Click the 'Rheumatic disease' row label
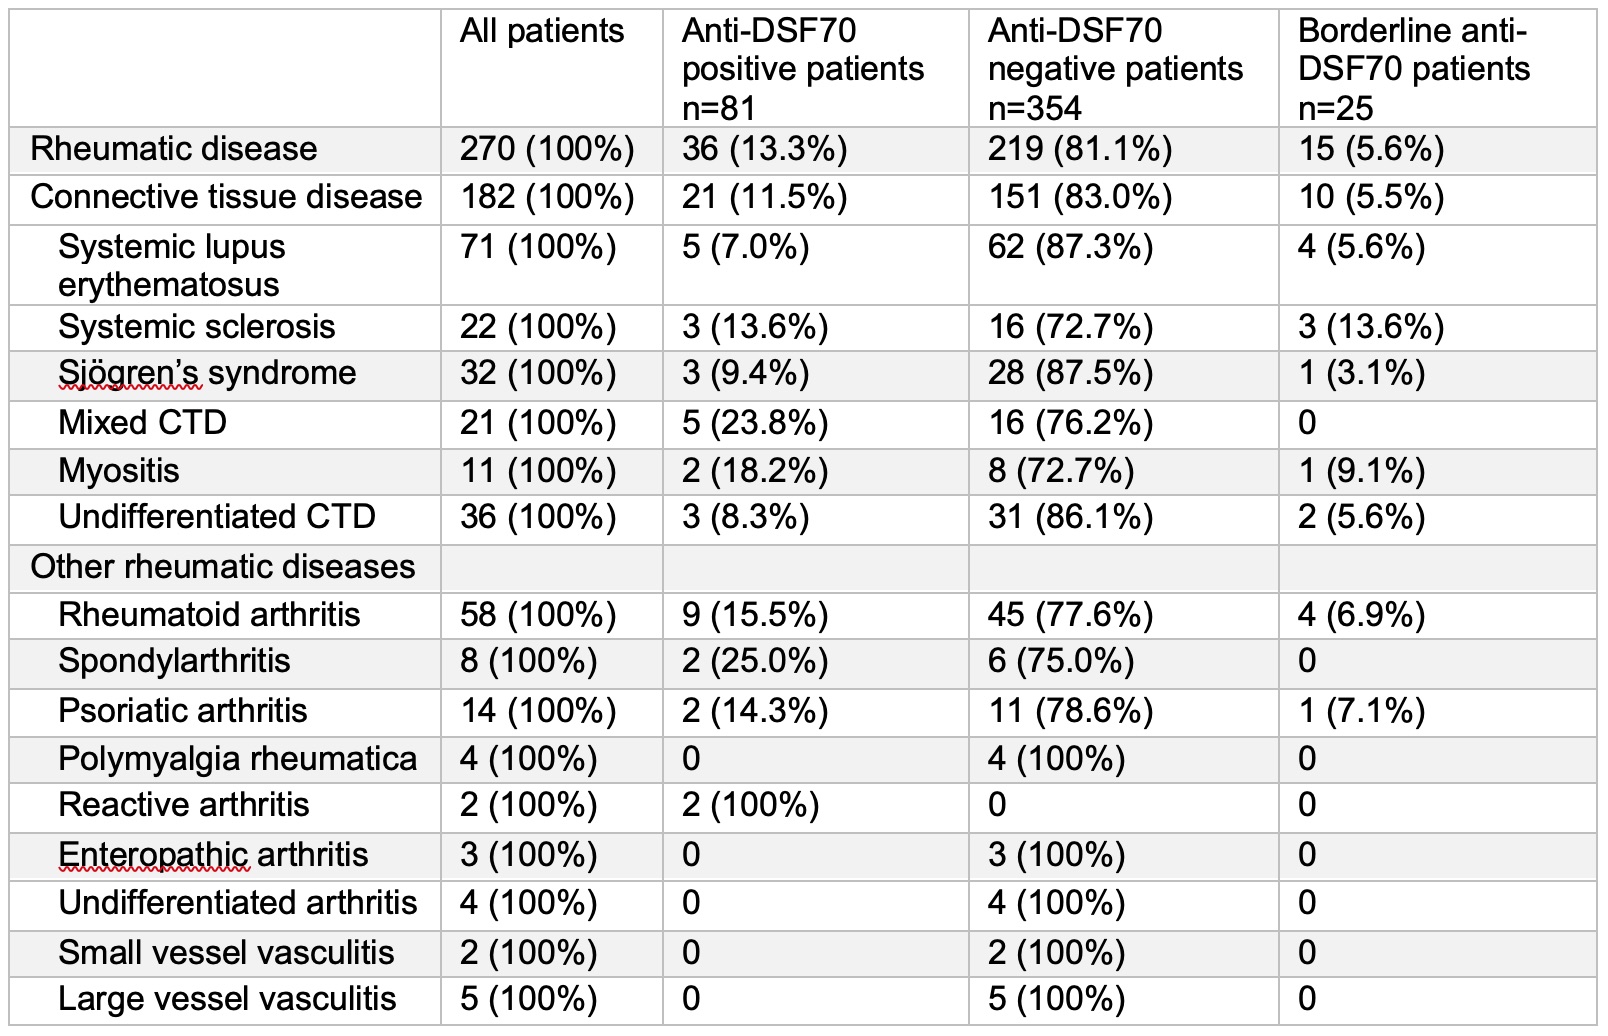This screenshot has height=1036, width=1608. point(173,149)
